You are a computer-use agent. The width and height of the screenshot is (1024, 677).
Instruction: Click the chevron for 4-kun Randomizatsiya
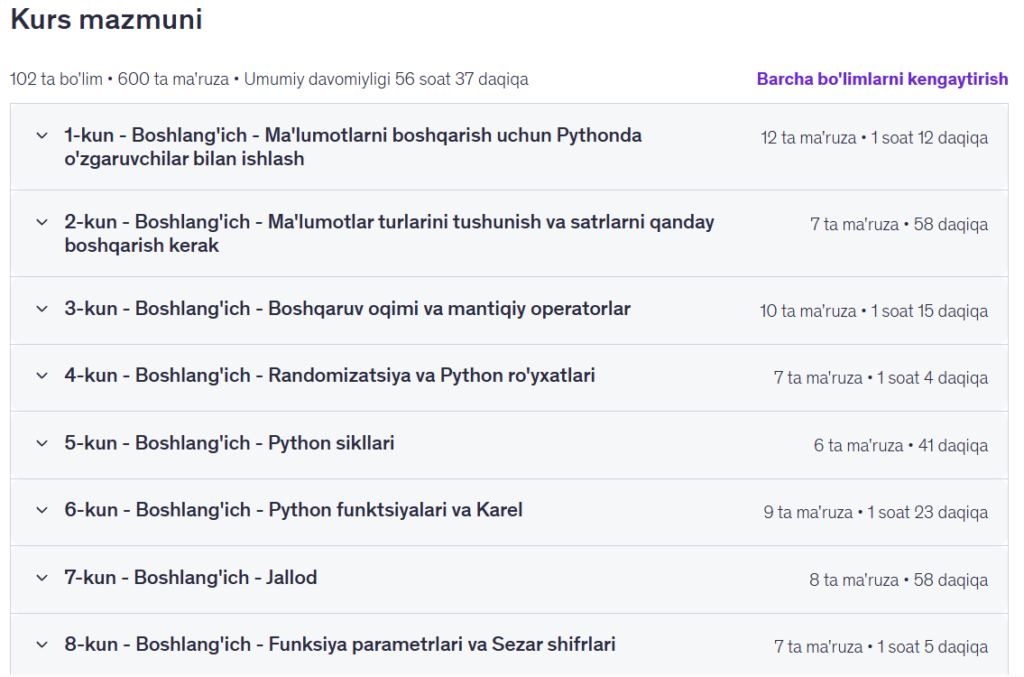[x=41, y=376]
